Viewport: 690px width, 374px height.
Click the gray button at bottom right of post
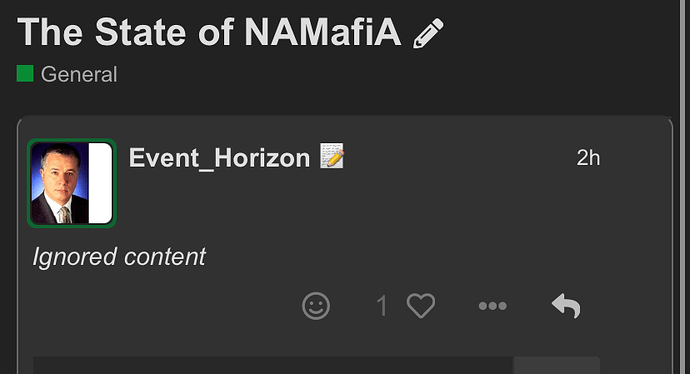tap(557, 366)
